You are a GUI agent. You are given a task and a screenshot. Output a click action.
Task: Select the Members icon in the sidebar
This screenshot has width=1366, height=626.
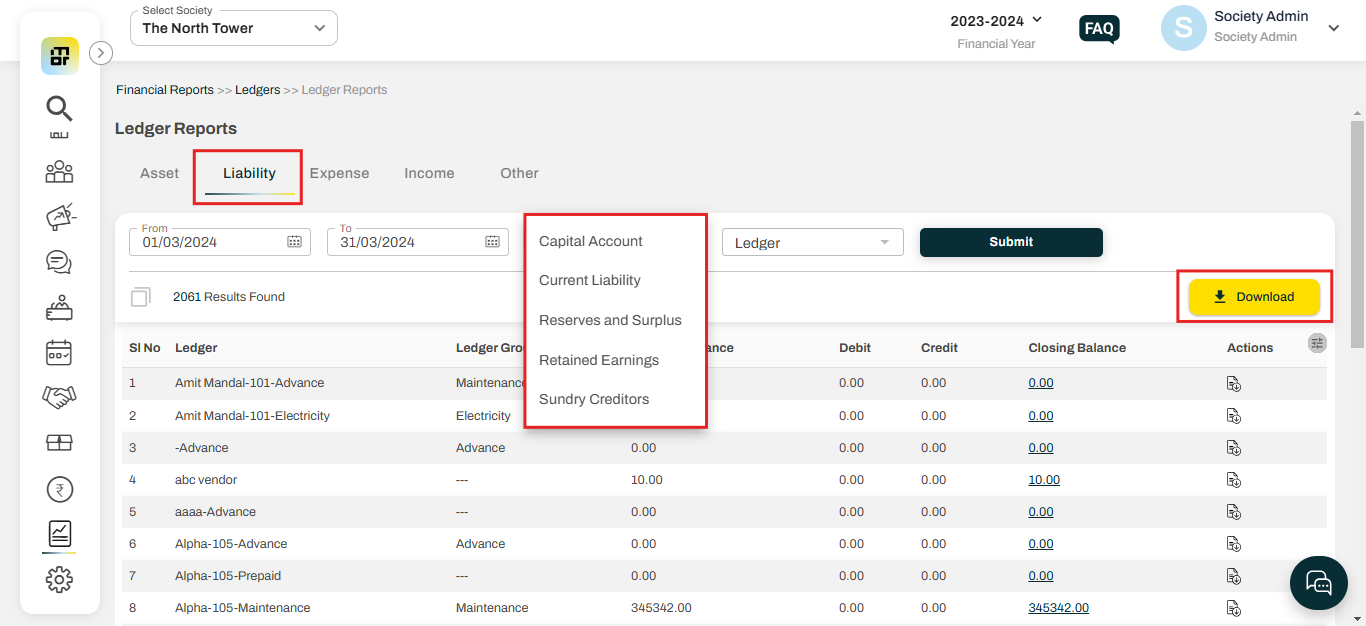[59, 171]
